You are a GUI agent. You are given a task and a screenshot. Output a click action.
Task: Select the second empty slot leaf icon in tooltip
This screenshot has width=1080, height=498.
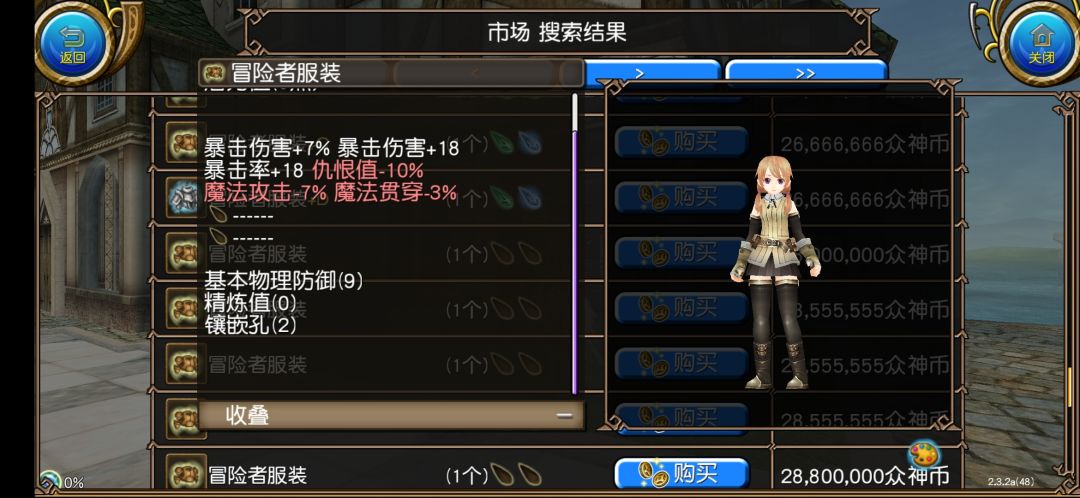pyautogui.click(x=219, y=238)
